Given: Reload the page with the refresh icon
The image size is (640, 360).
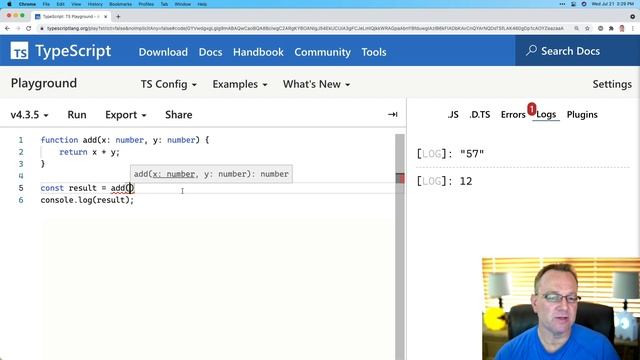Looking at the screenshot, I should (29, 29).
